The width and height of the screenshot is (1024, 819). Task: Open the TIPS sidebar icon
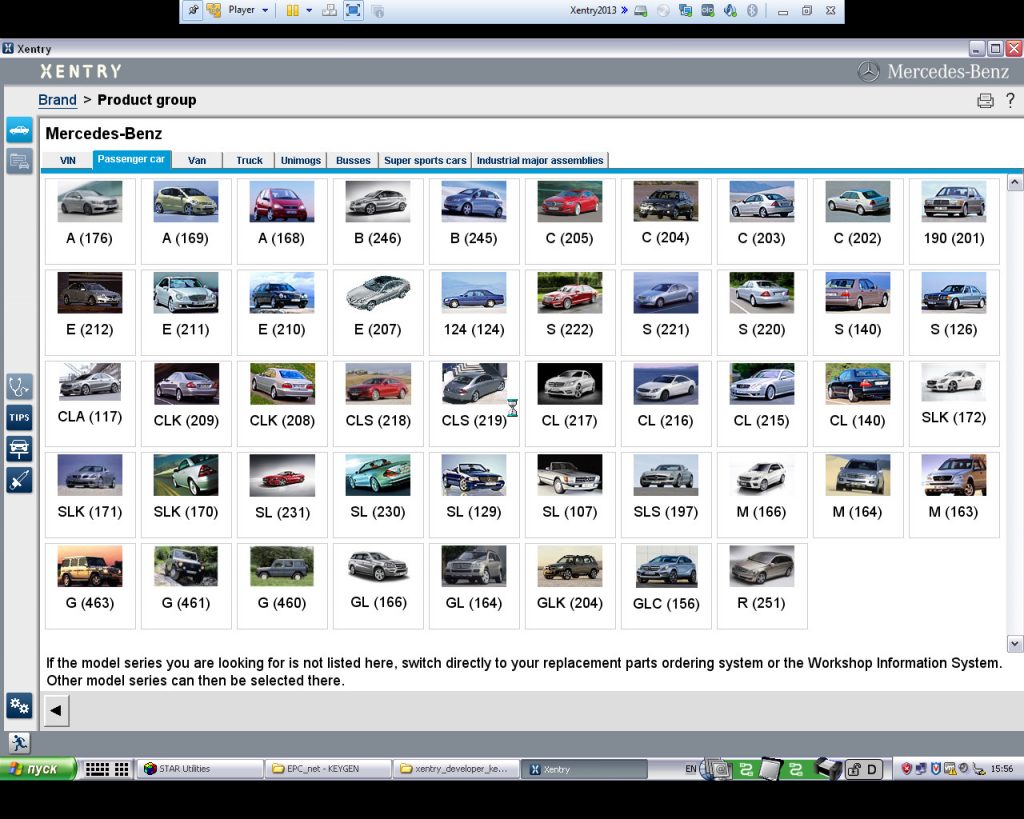(x=20, y=418)
